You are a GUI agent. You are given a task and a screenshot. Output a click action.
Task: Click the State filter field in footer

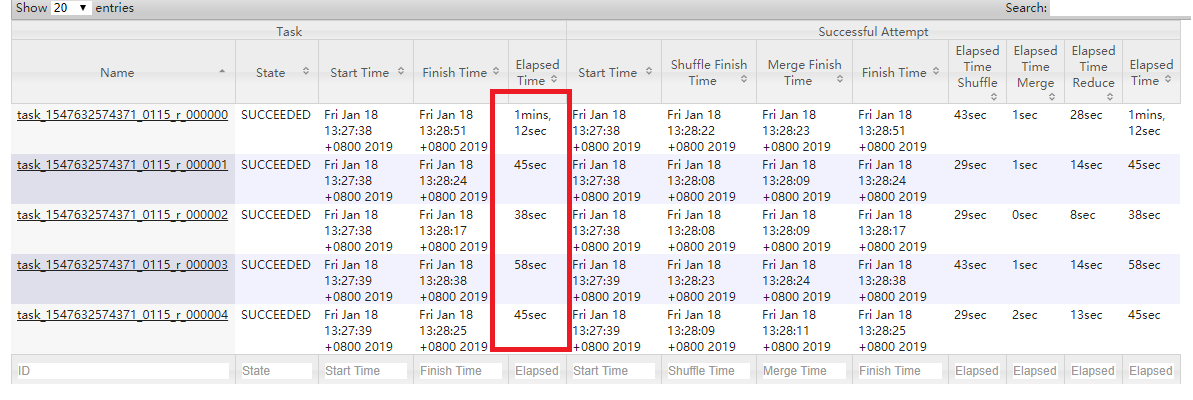277,371
